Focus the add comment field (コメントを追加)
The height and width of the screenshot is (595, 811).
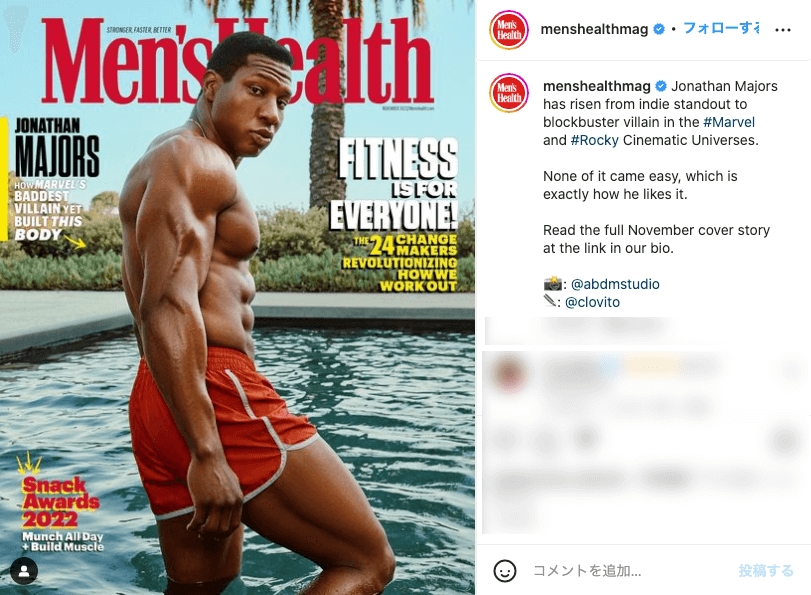pos(587,571)
